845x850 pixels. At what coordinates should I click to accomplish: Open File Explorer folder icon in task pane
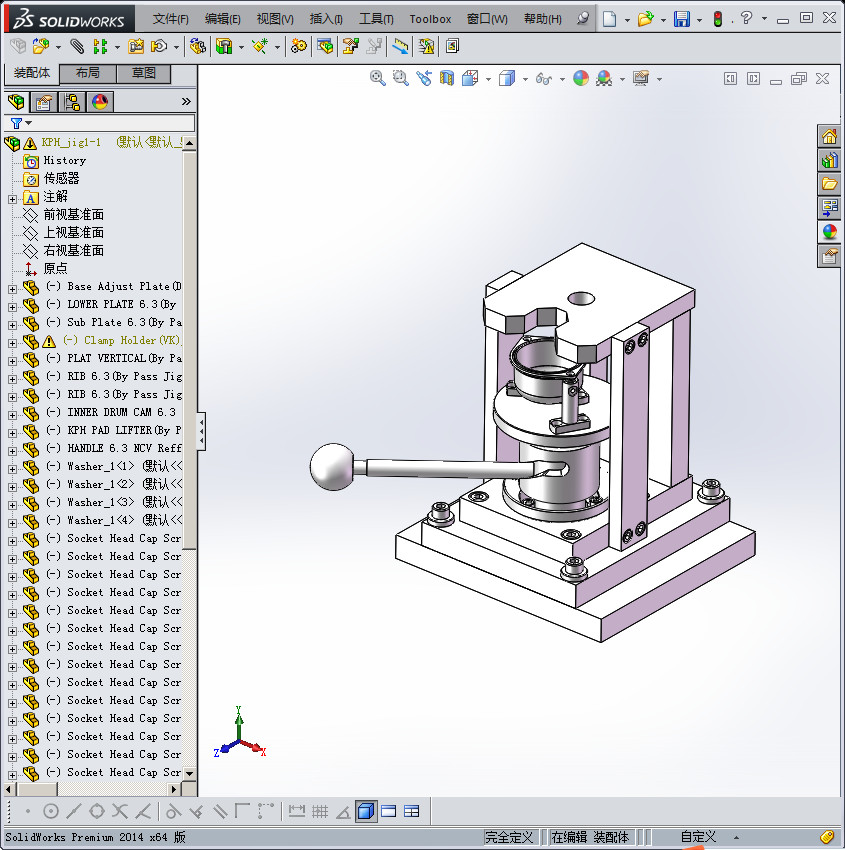point(829,184)
